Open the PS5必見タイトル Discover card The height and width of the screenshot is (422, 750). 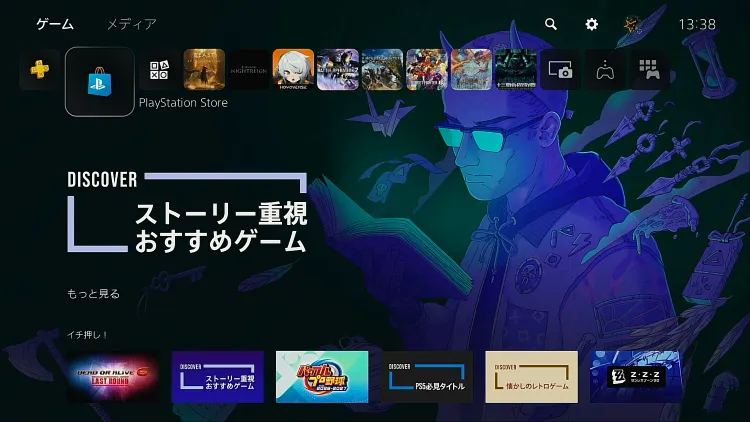[427, 377]
